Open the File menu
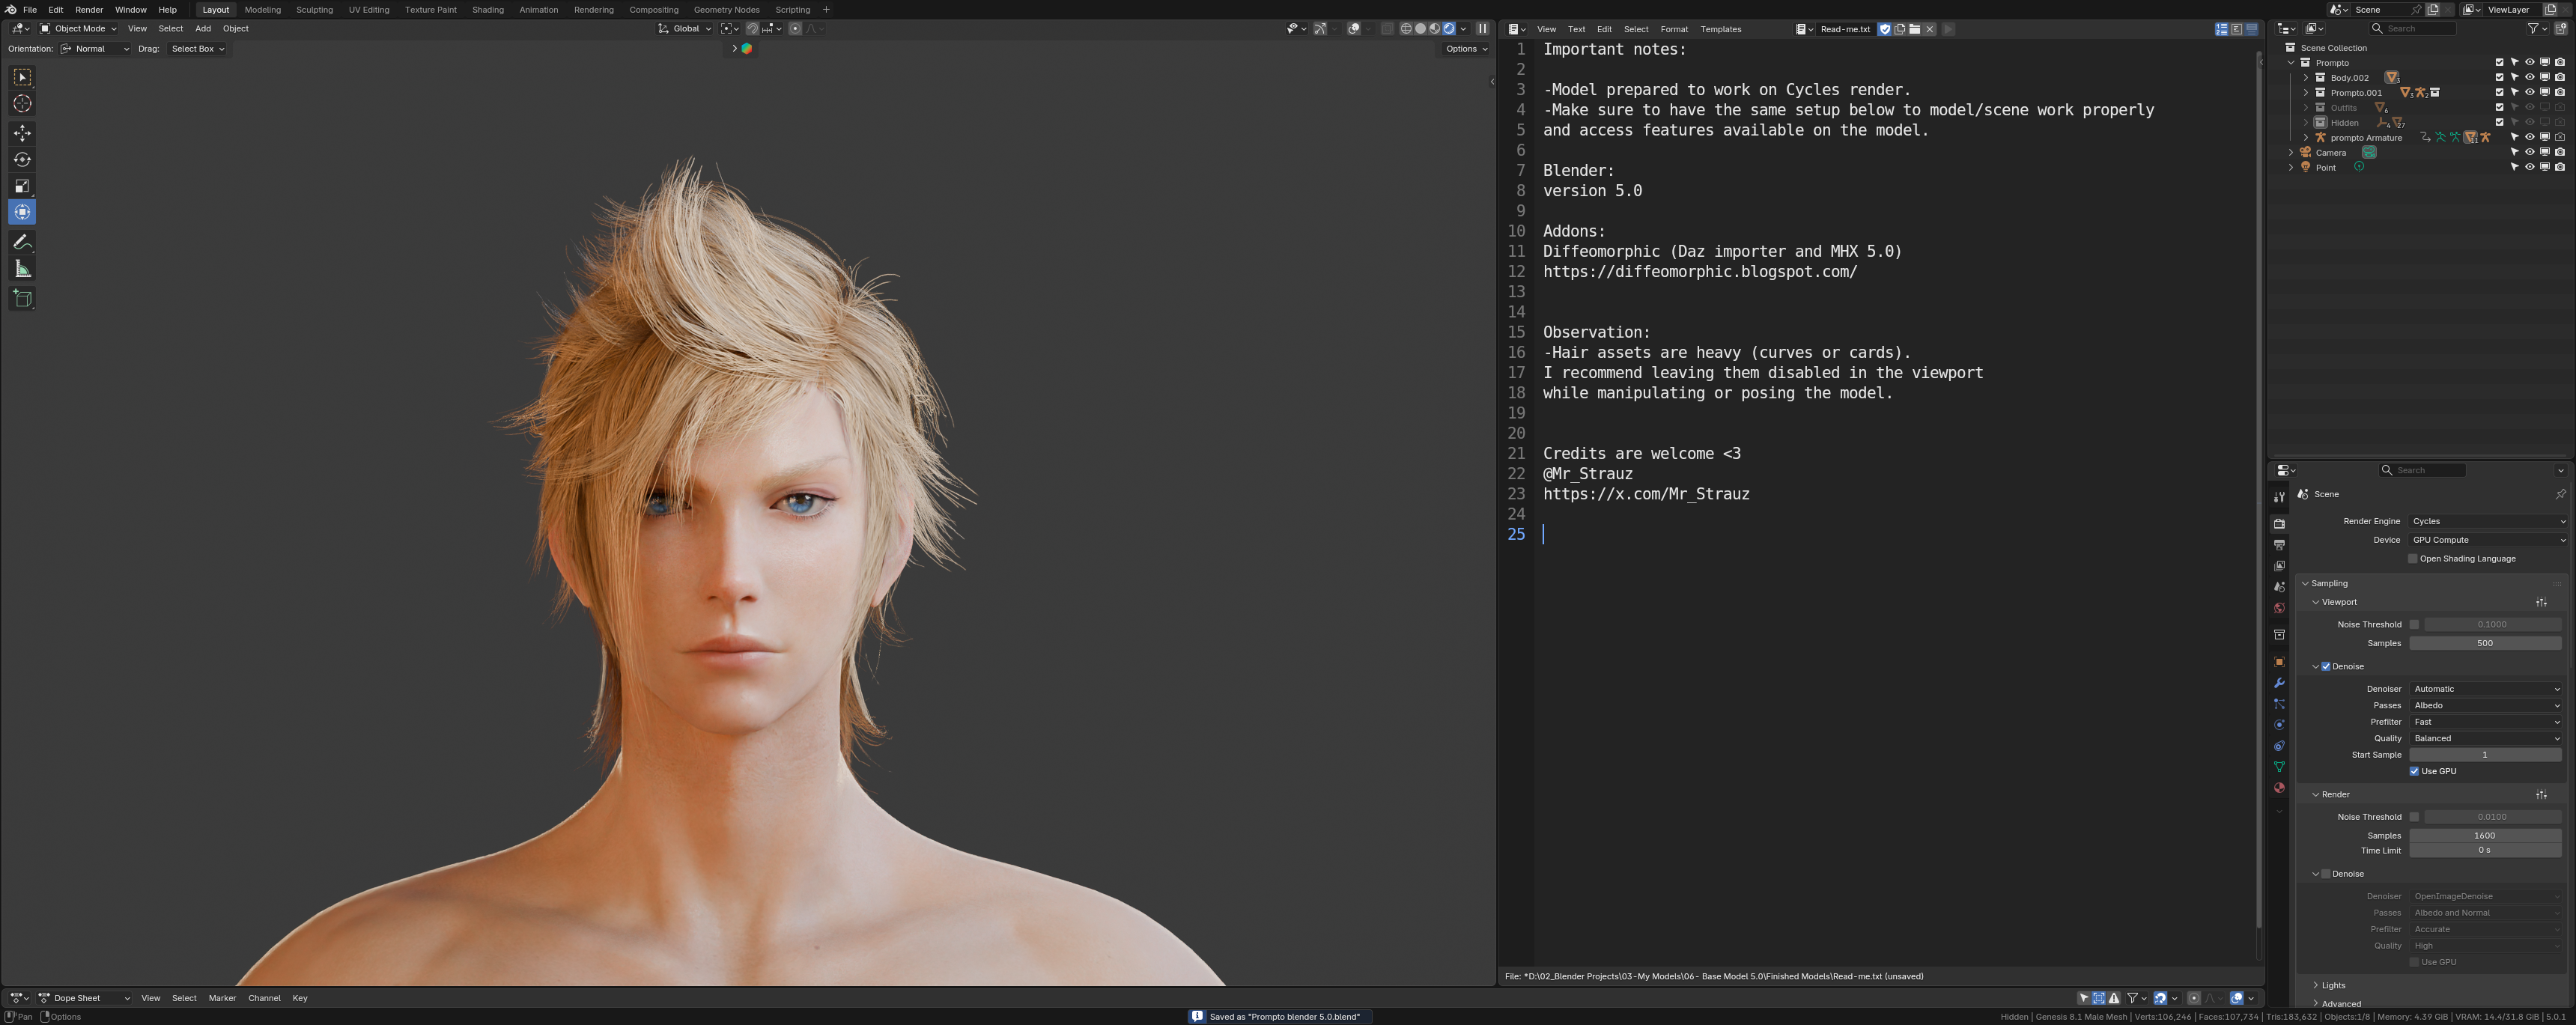This screenshot has height=1025, width=2576. coord(30,10)
